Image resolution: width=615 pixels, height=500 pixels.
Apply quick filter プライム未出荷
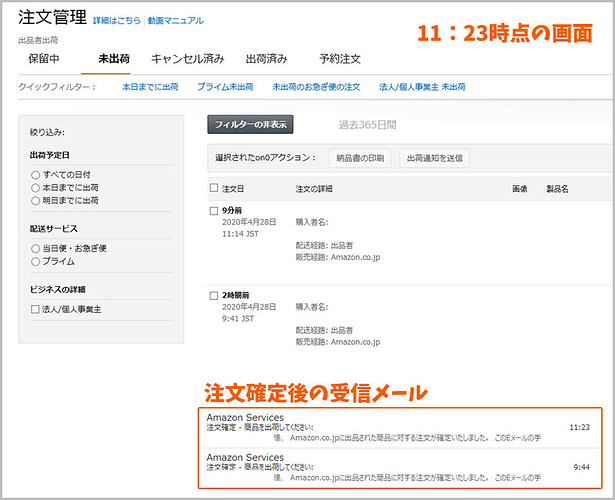click(x=225, y=87)
